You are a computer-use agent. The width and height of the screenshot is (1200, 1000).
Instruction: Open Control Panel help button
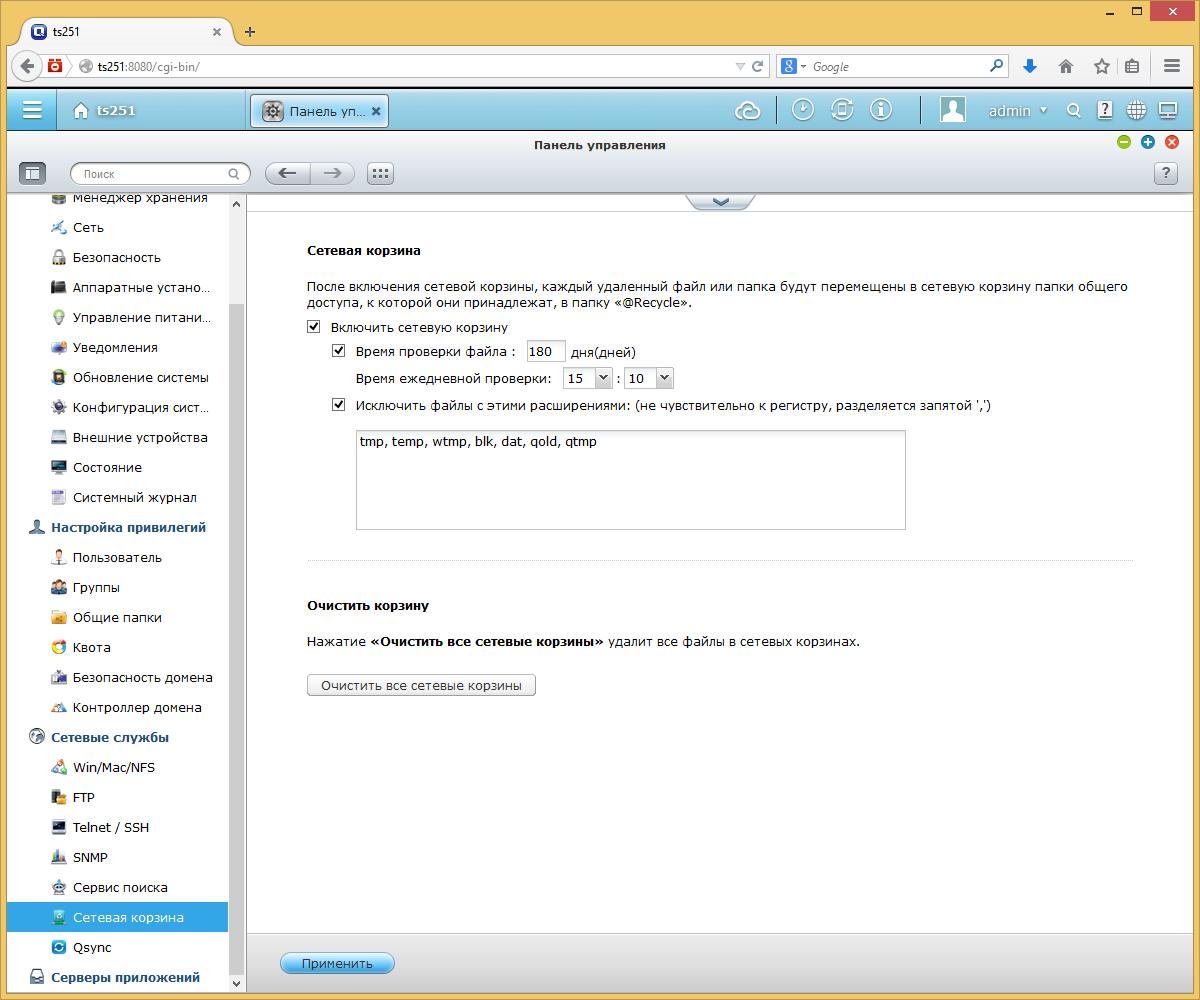pos(1166,173)
